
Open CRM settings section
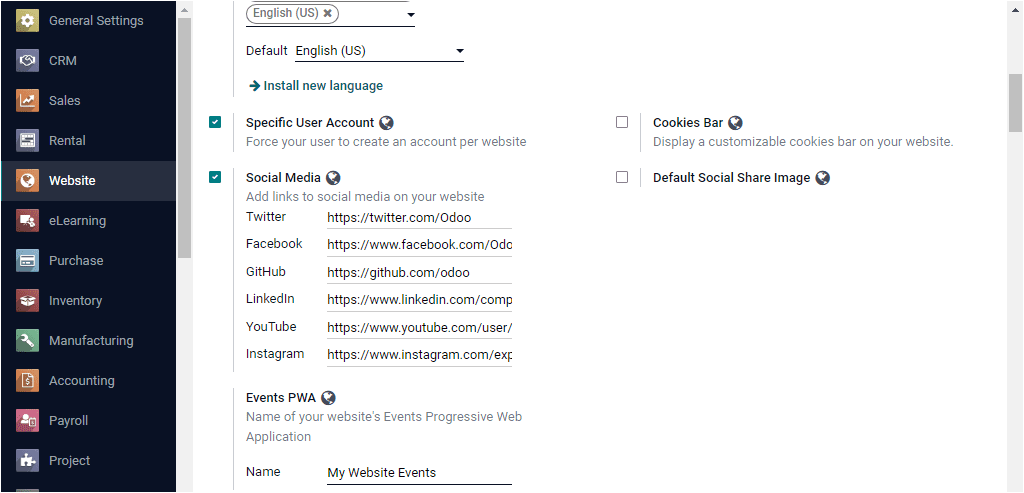click(x=88, y=61)
